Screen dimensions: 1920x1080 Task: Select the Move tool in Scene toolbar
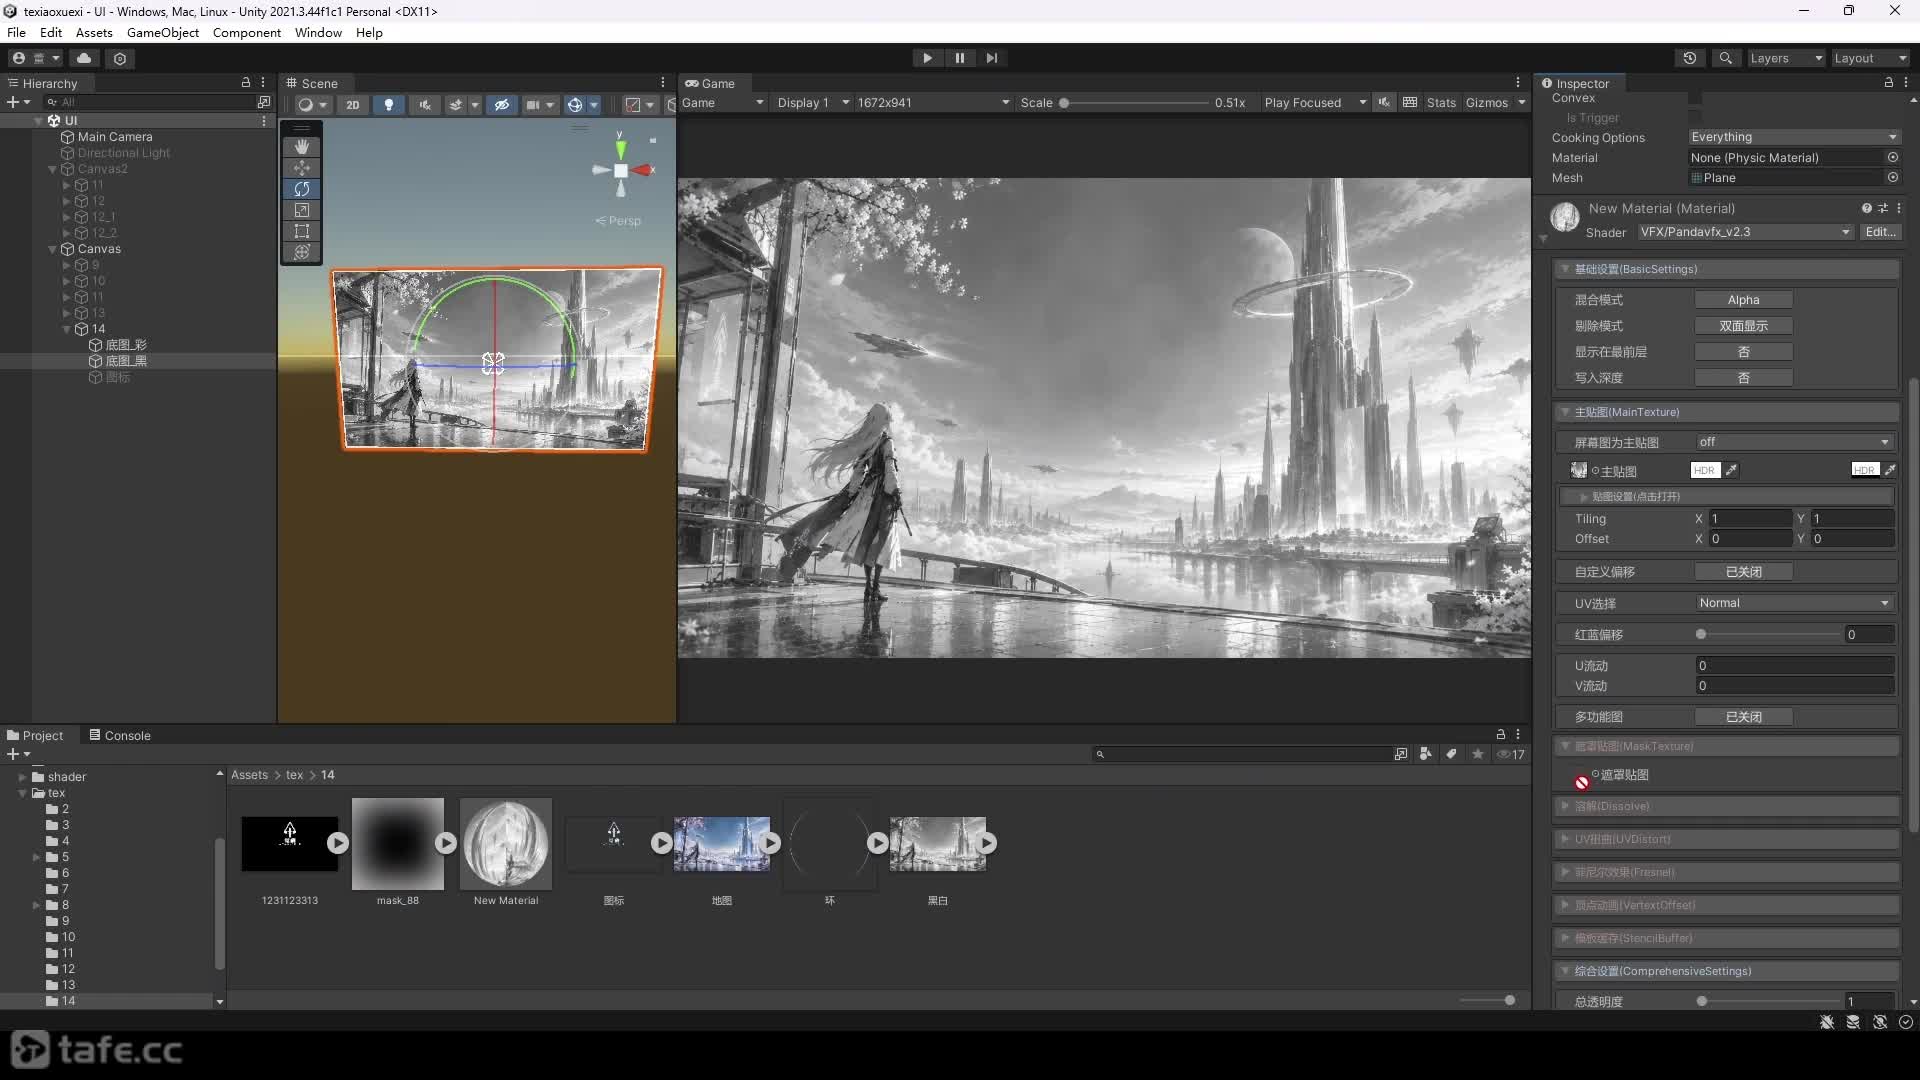click(302, 168)
